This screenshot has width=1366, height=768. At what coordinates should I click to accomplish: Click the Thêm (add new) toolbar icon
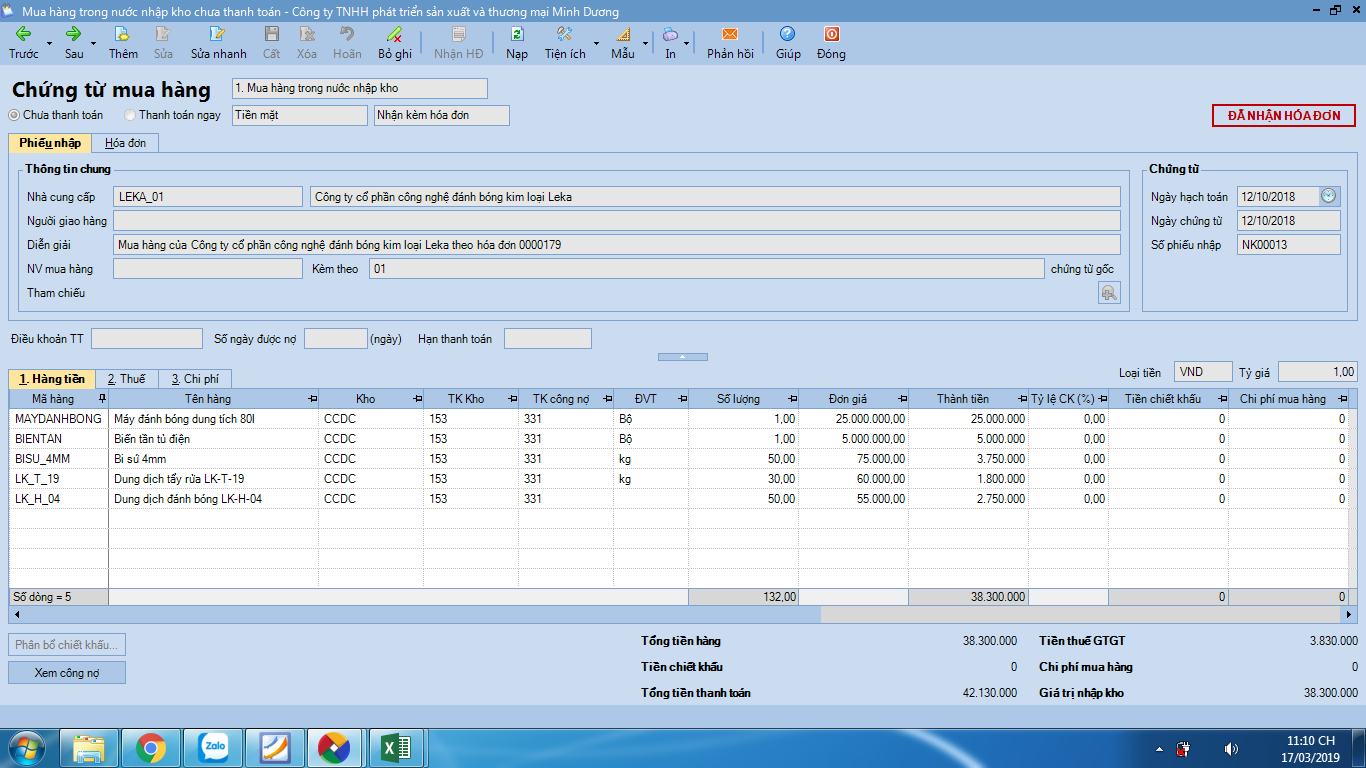[x=123, y=35]
